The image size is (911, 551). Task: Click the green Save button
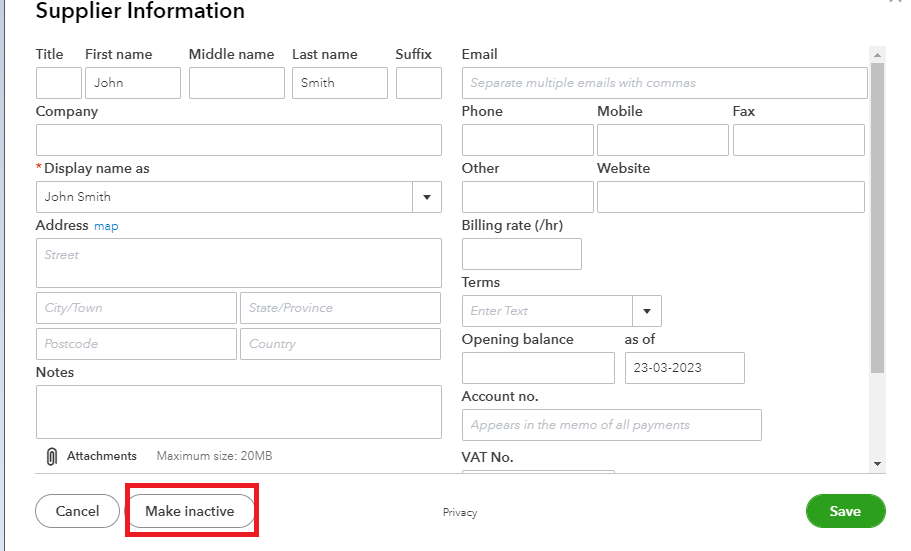coord(845,511)
